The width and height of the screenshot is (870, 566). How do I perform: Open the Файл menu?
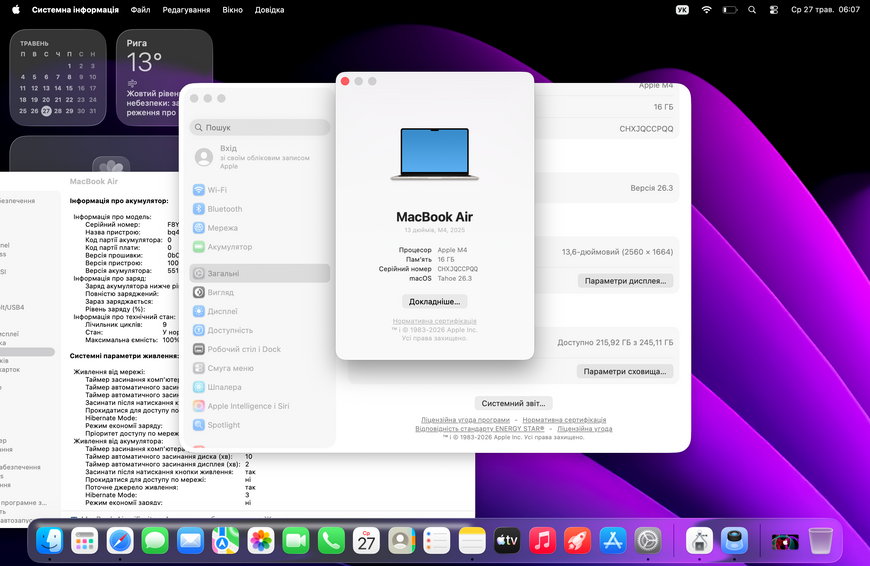click(x=140, y=9)
